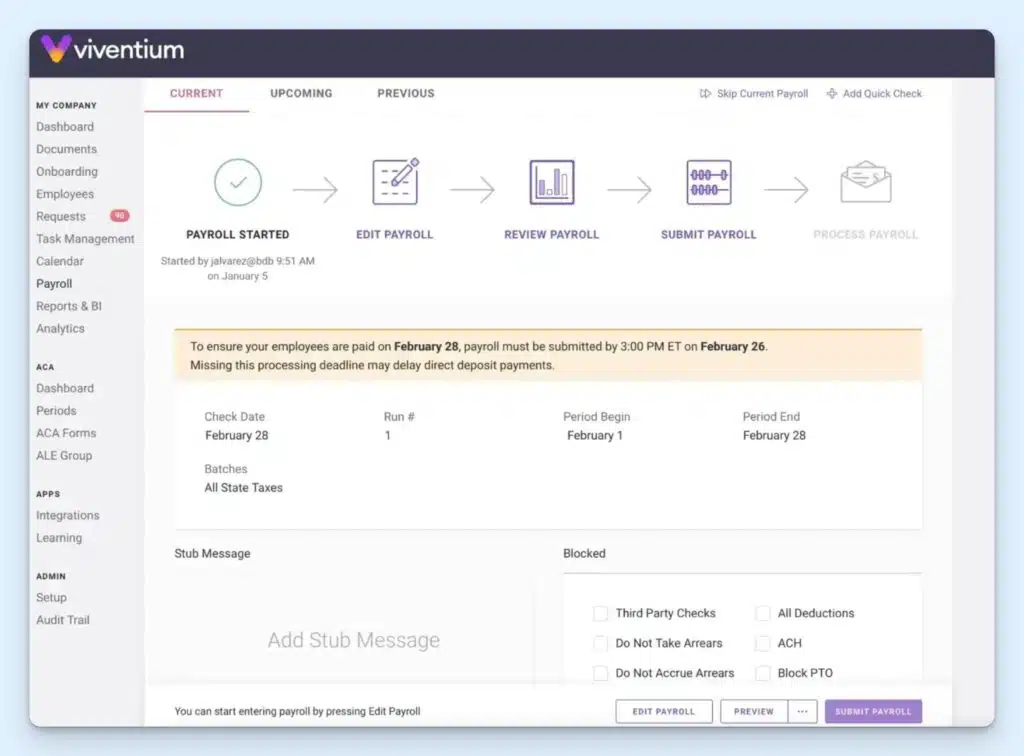Click the Run # value 1
Viewport: 1024px width, 756px height.
(x=388, y=435)
